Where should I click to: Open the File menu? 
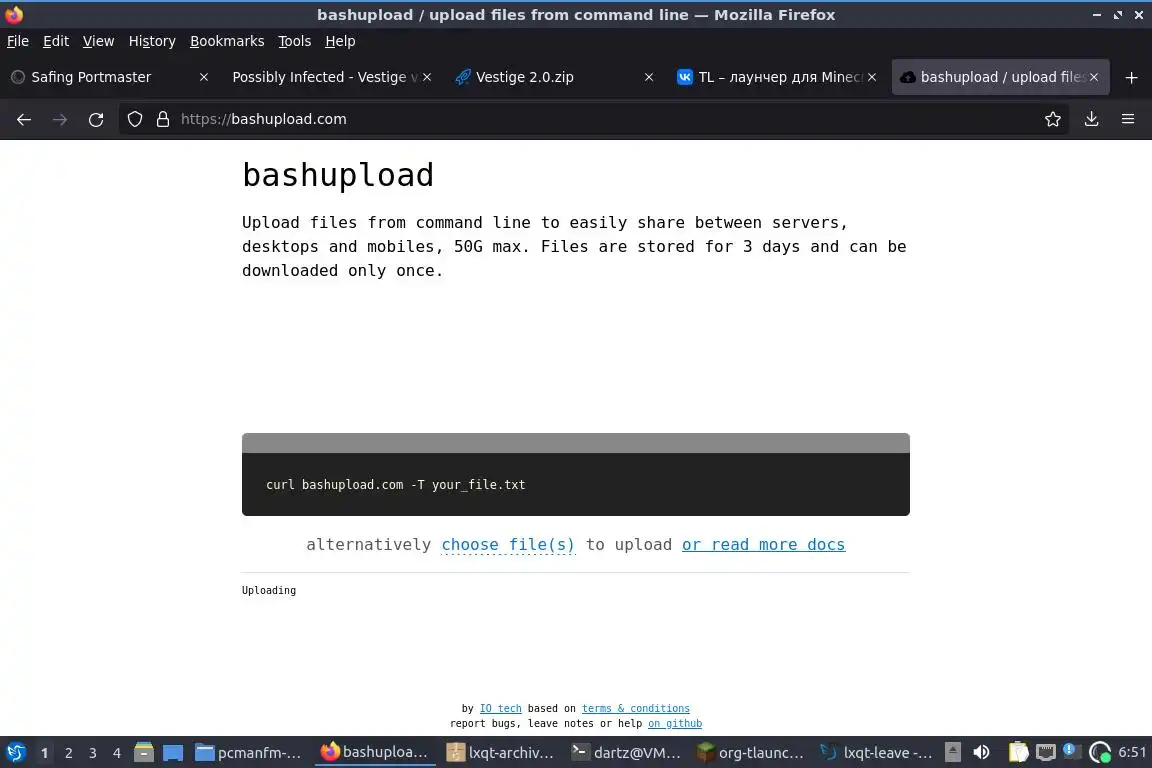pos(18,41)
